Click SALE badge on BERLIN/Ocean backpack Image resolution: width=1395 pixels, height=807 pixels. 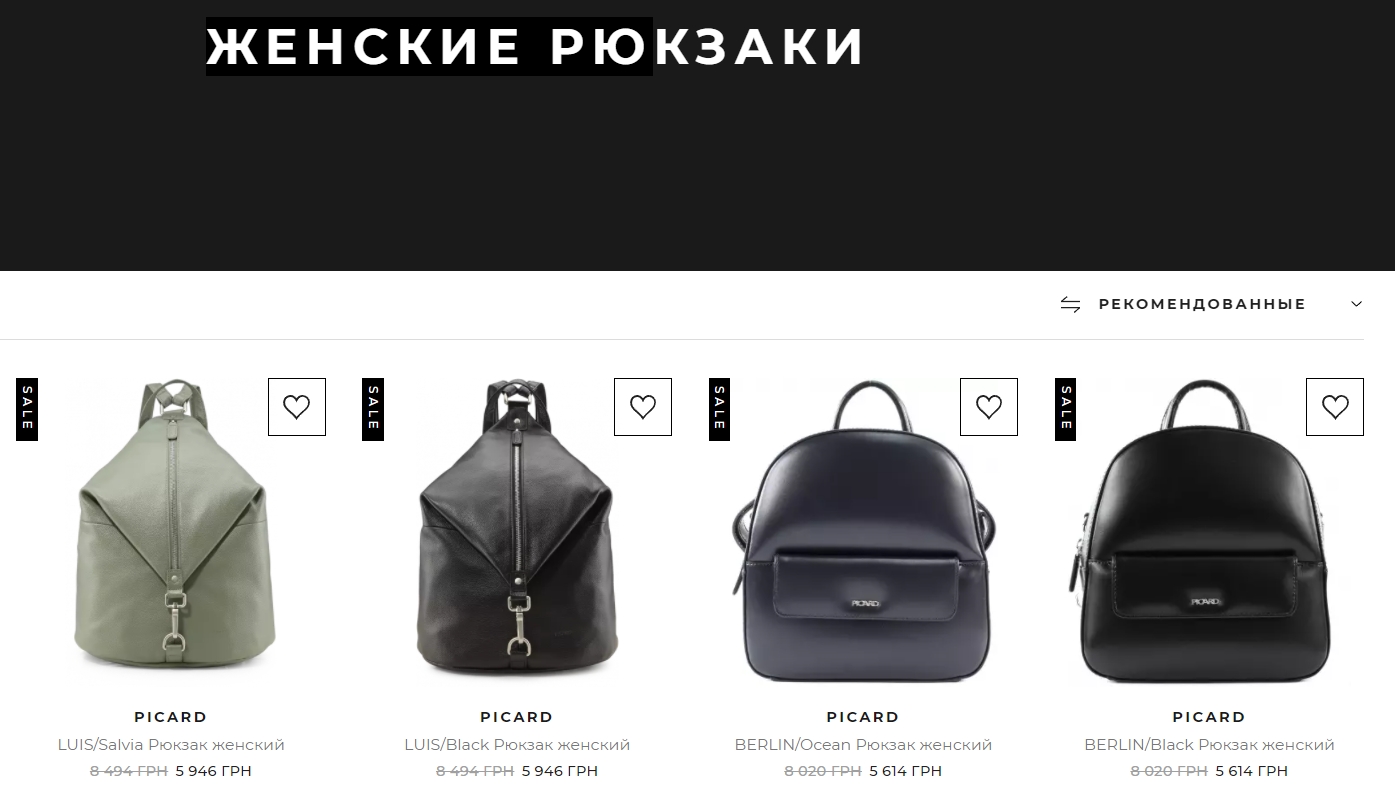click(719, 409)
